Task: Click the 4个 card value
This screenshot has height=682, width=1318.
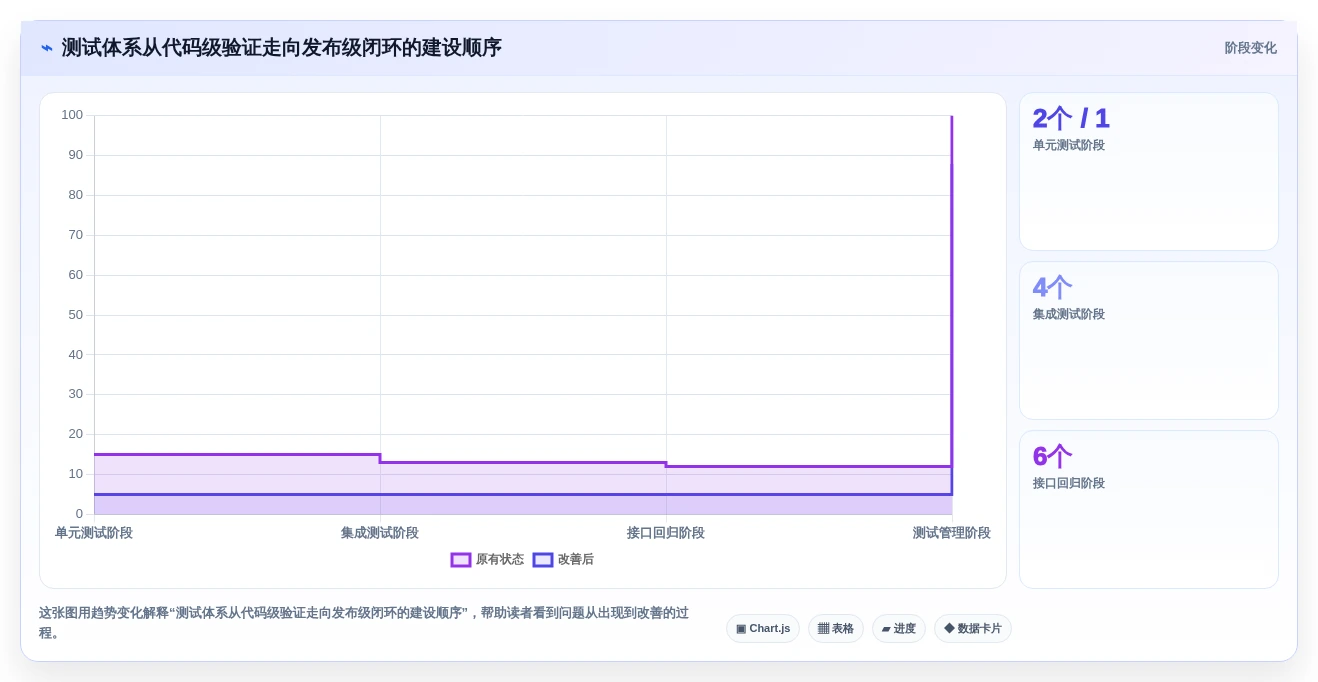Action: click(1052, 287)
